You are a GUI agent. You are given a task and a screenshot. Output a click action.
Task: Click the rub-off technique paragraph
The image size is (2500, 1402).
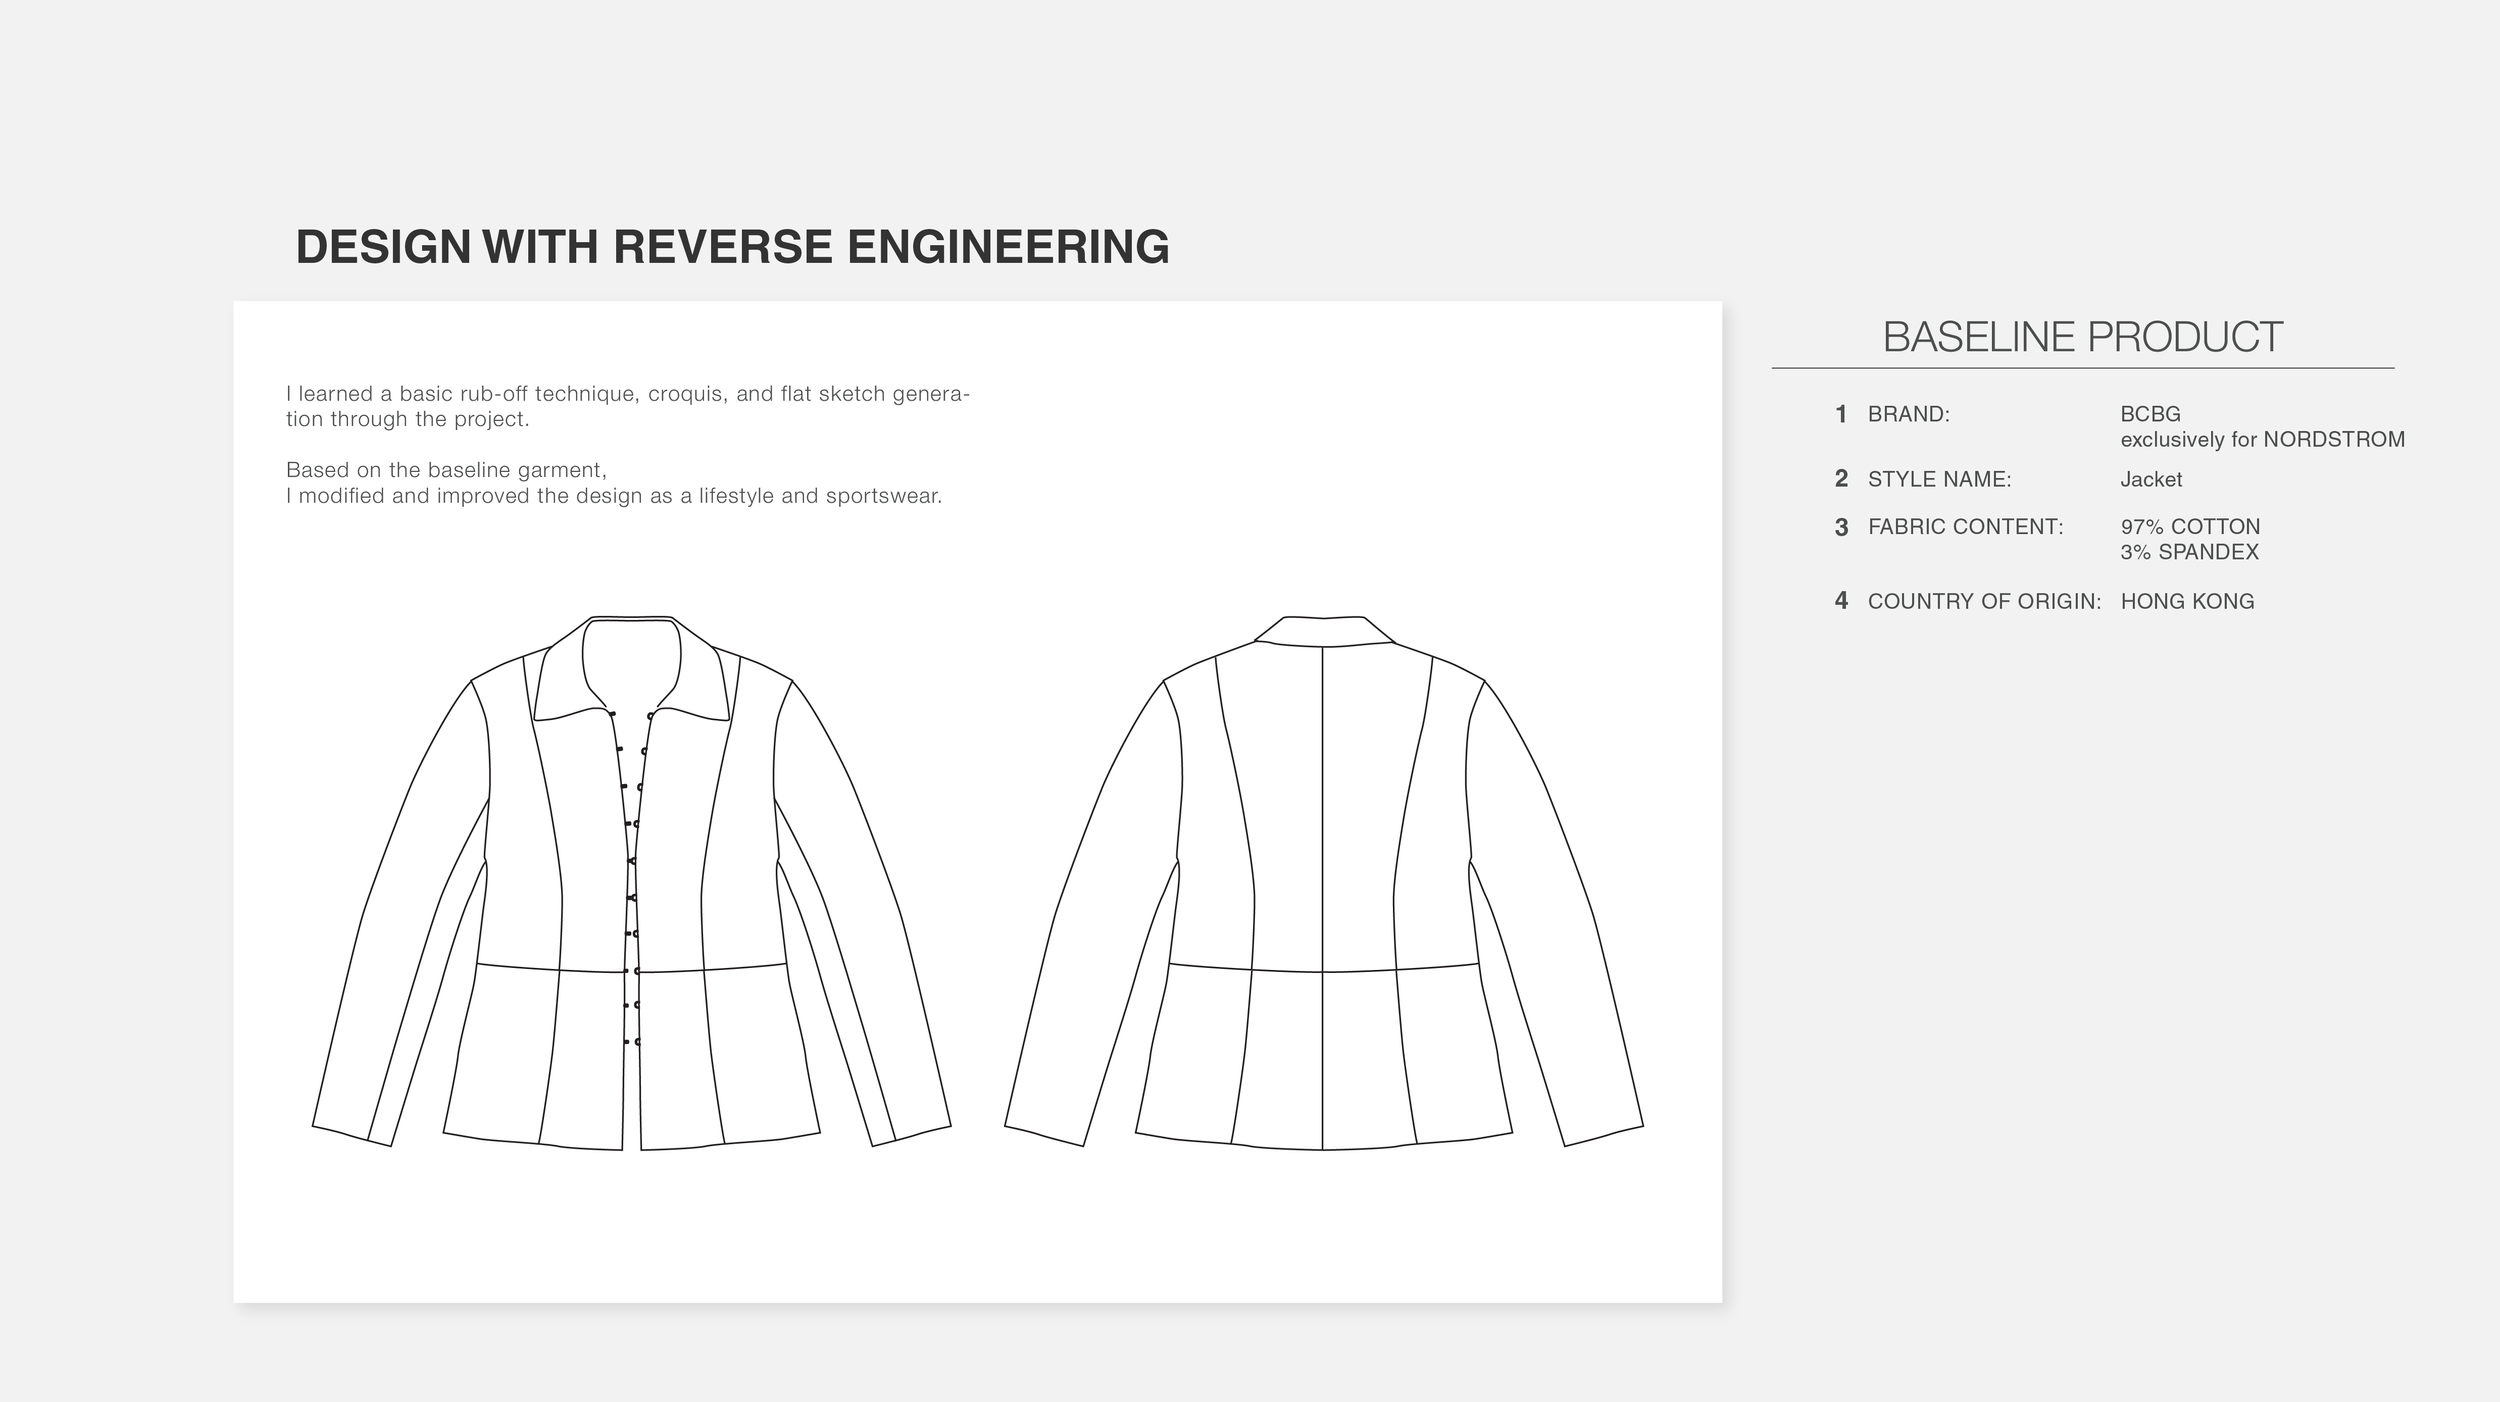[628, 406]
